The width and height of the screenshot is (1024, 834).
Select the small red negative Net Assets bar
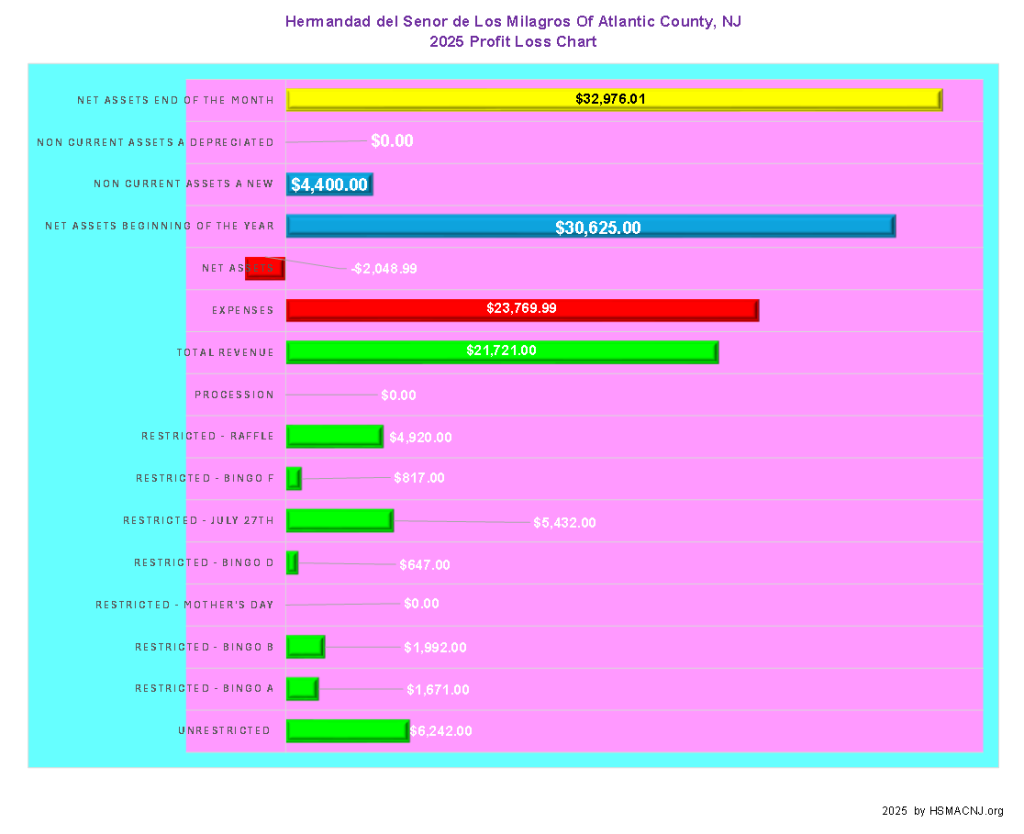point(265,269)
